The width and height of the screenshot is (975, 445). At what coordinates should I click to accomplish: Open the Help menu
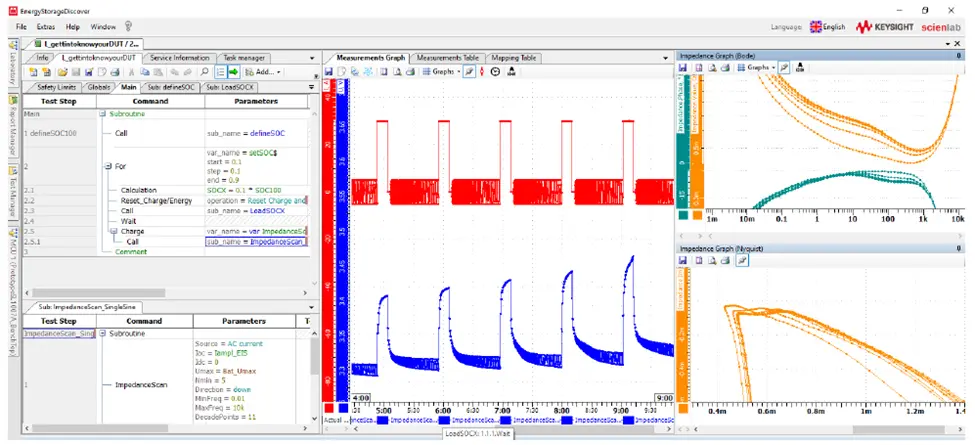[73, 27]
